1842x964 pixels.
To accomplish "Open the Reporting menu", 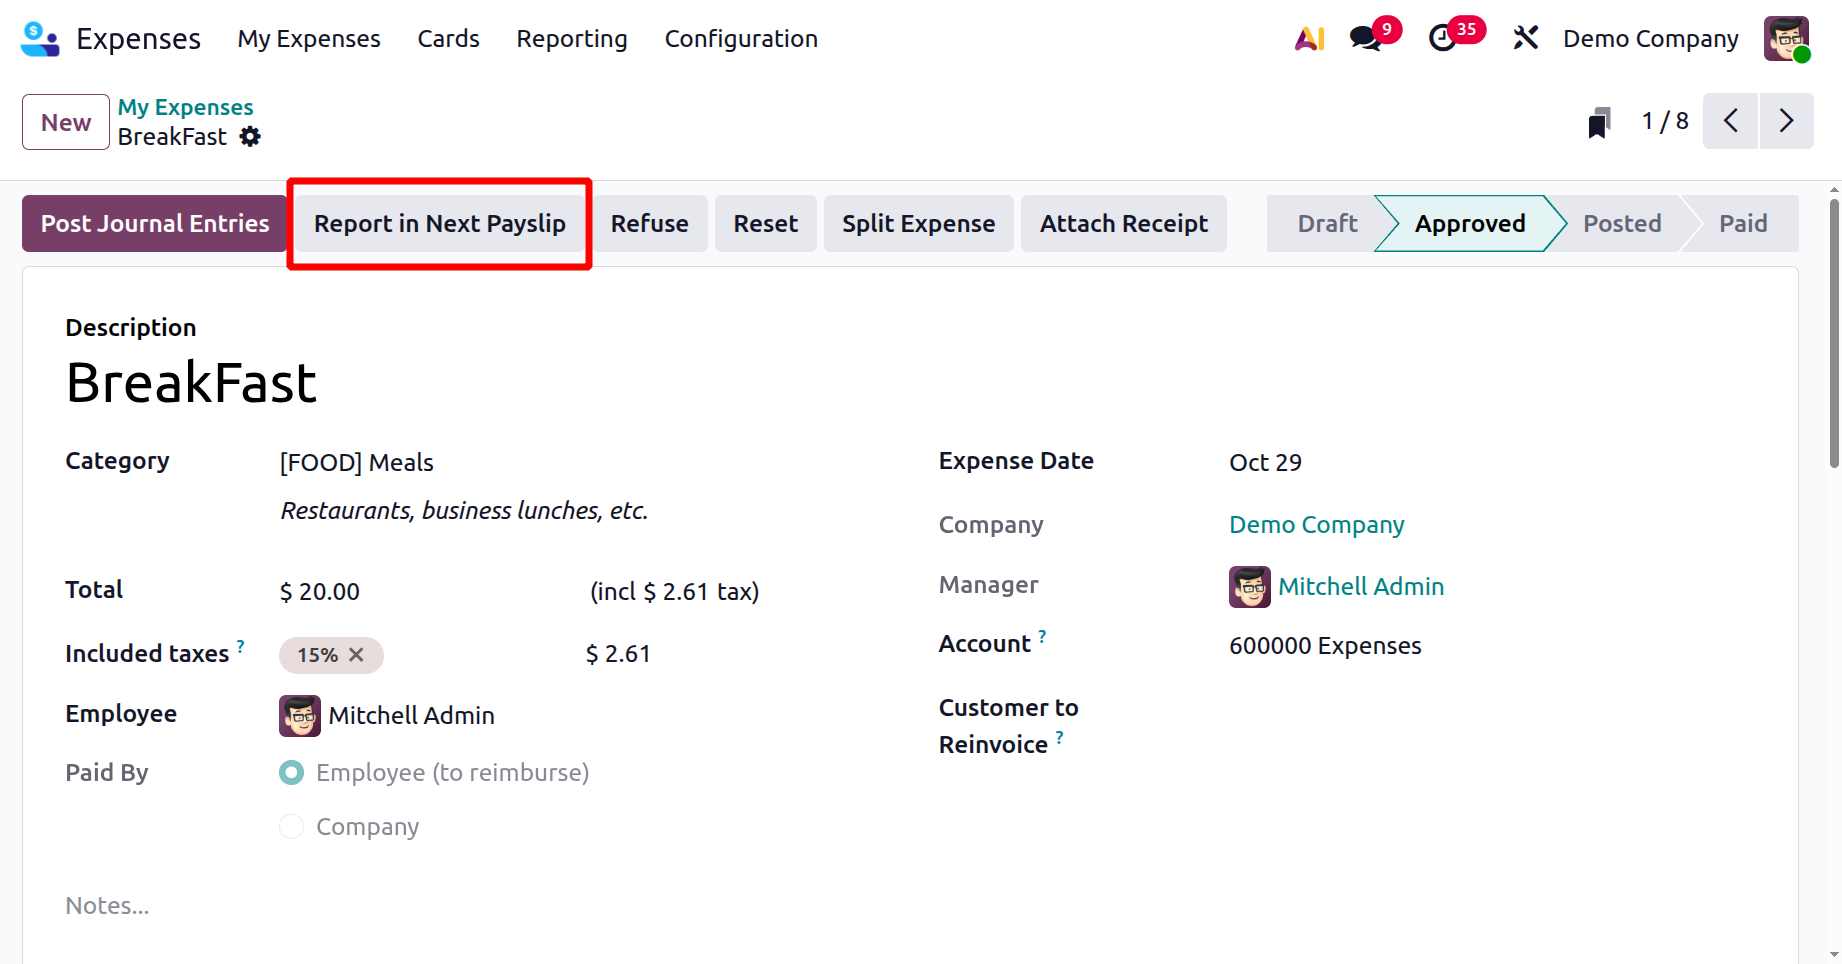I will click(x=572, y=39).
